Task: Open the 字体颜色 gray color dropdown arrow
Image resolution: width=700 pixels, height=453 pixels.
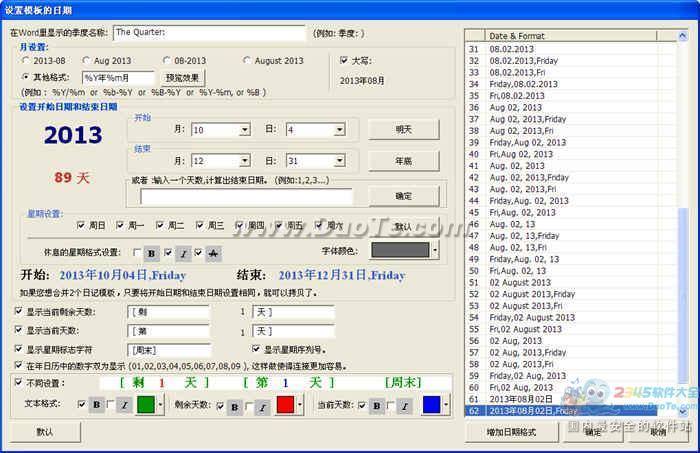Action: (435, 250)
